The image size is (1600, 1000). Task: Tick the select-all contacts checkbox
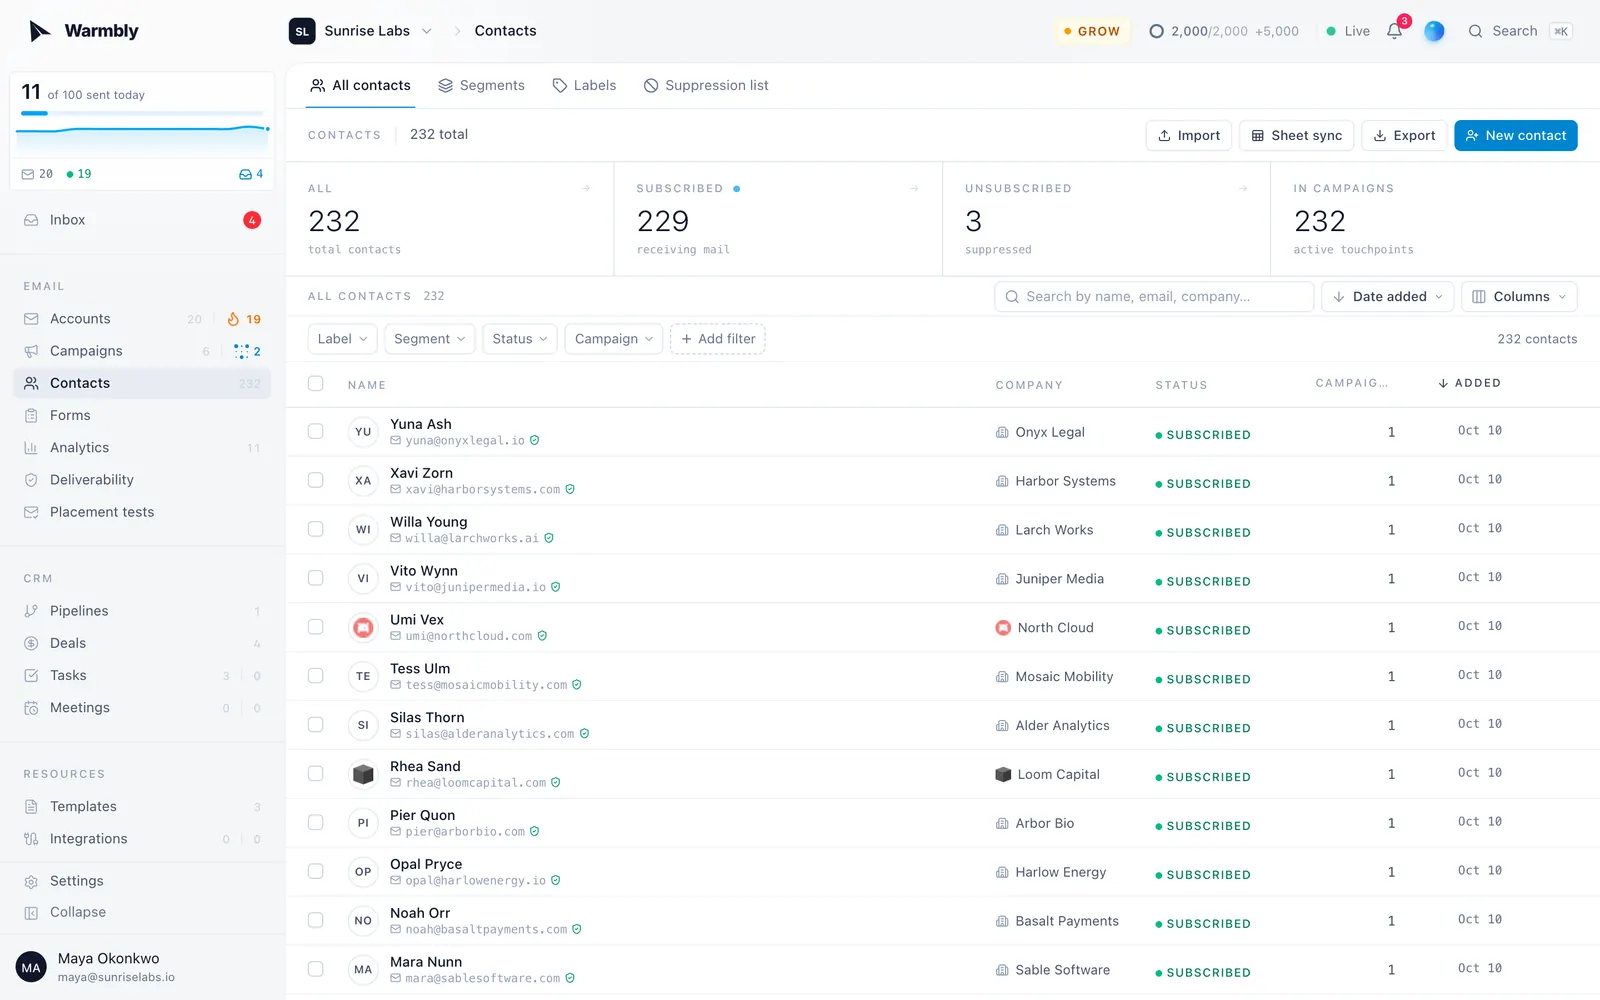point(316,383)
